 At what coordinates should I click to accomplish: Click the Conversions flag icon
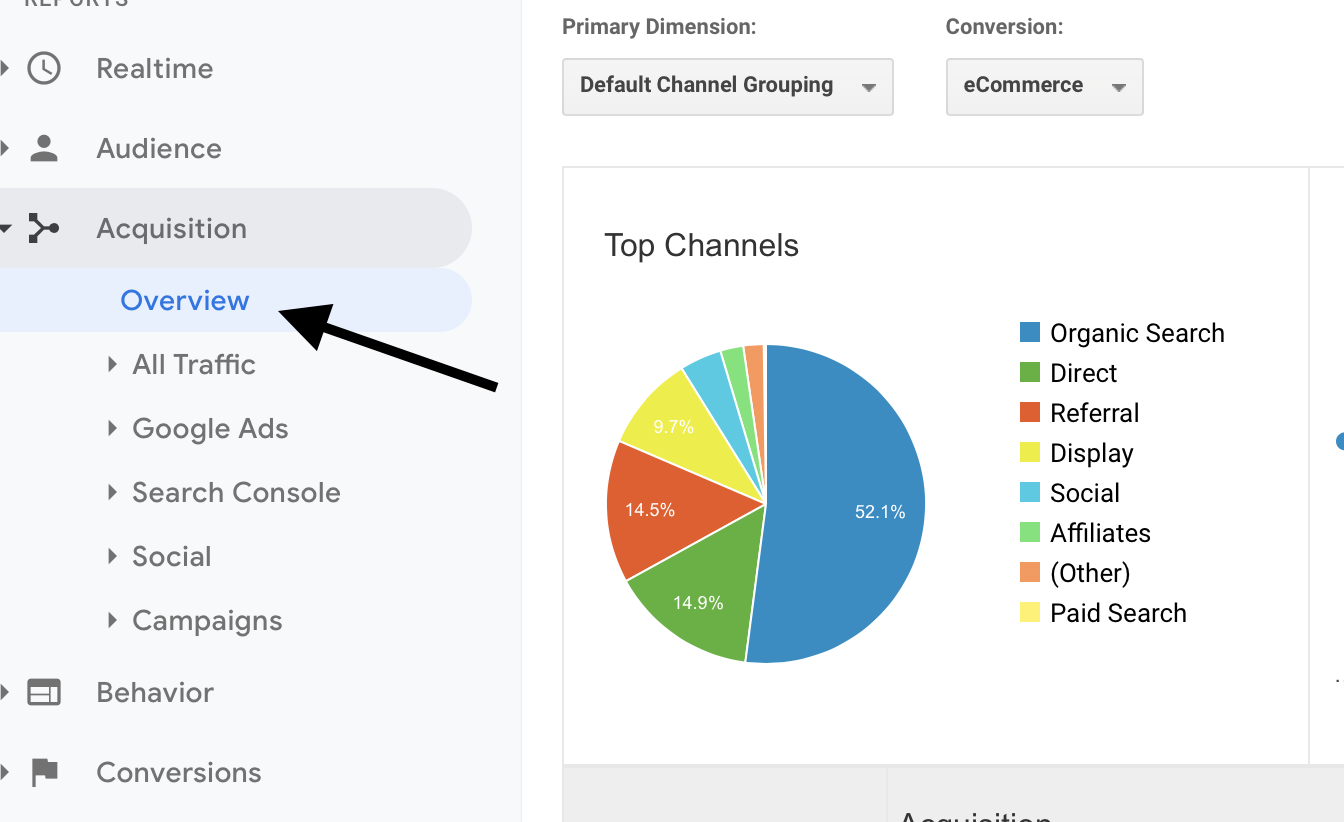pyautogui.click(x=44, y=772)
